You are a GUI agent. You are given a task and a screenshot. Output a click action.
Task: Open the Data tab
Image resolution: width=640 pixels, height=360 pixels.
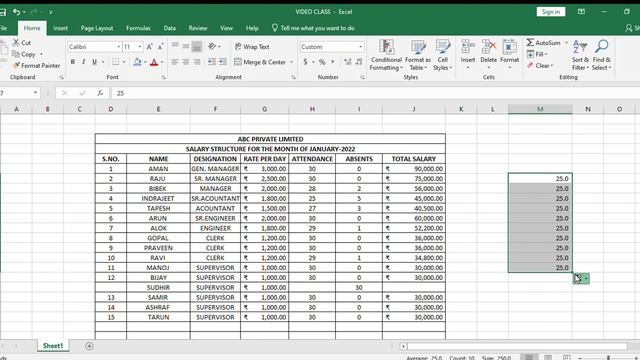coord(169,28)
